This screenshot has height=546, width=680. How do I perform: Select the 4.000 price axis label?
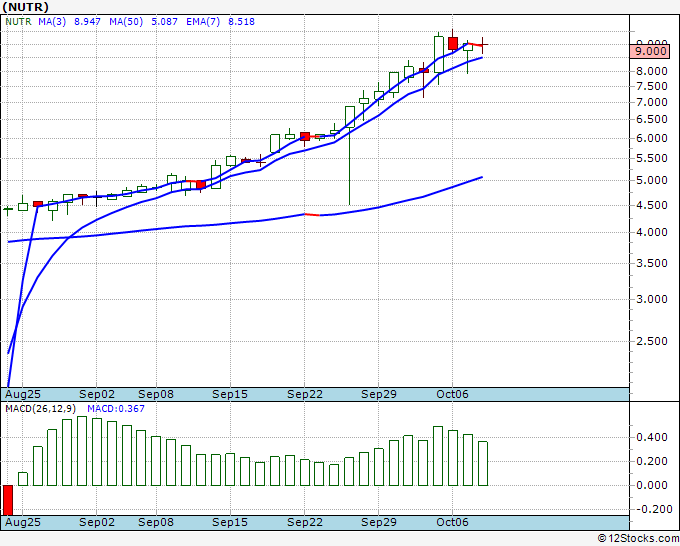(x=651, y=232)
